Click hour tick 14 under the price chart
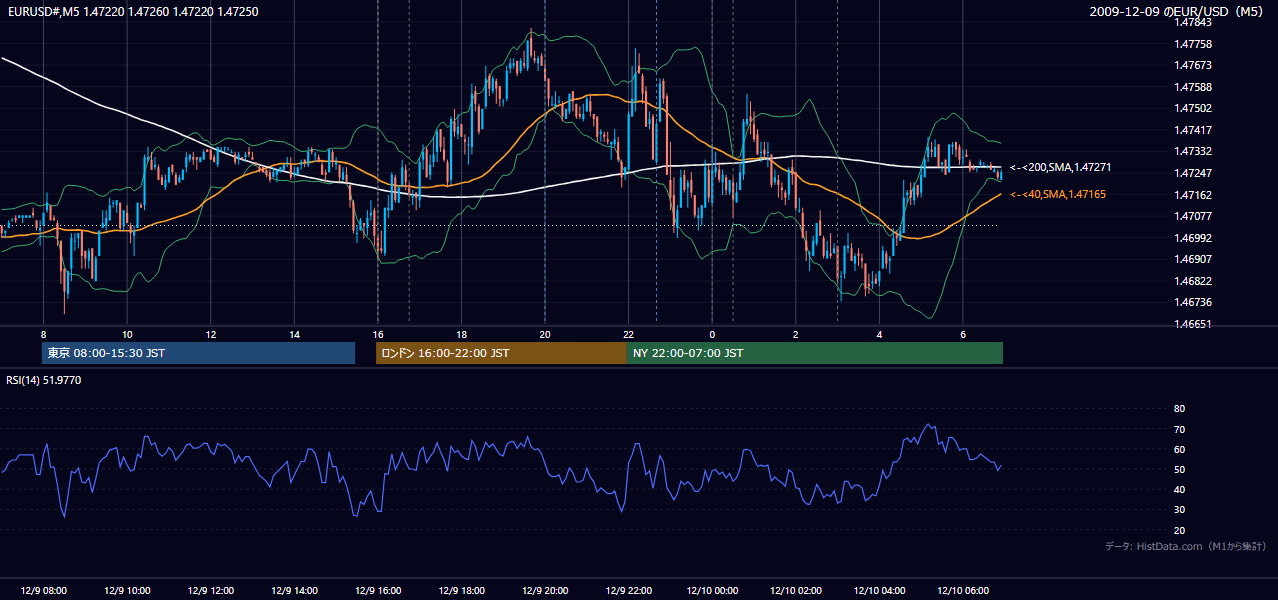 tap(294, 334)
